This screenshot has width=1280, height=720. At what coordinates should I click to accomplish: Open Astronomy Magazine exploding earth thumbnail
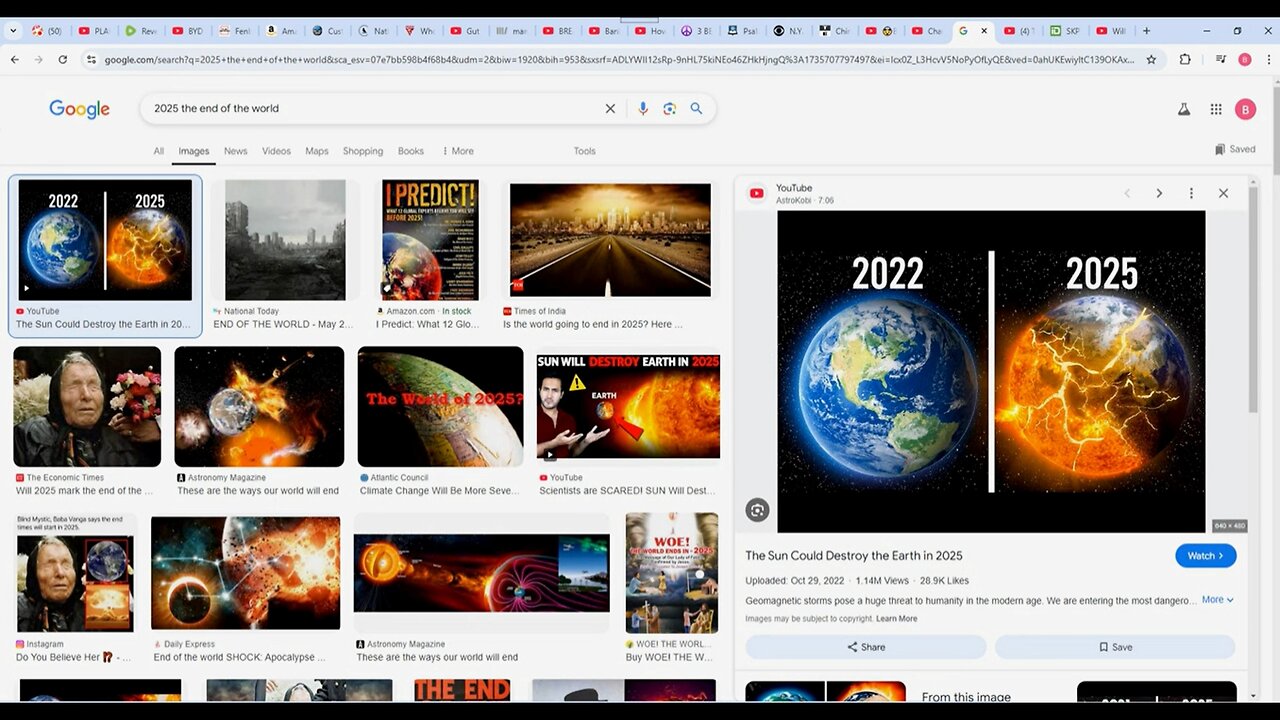click(x=259, y=407)
